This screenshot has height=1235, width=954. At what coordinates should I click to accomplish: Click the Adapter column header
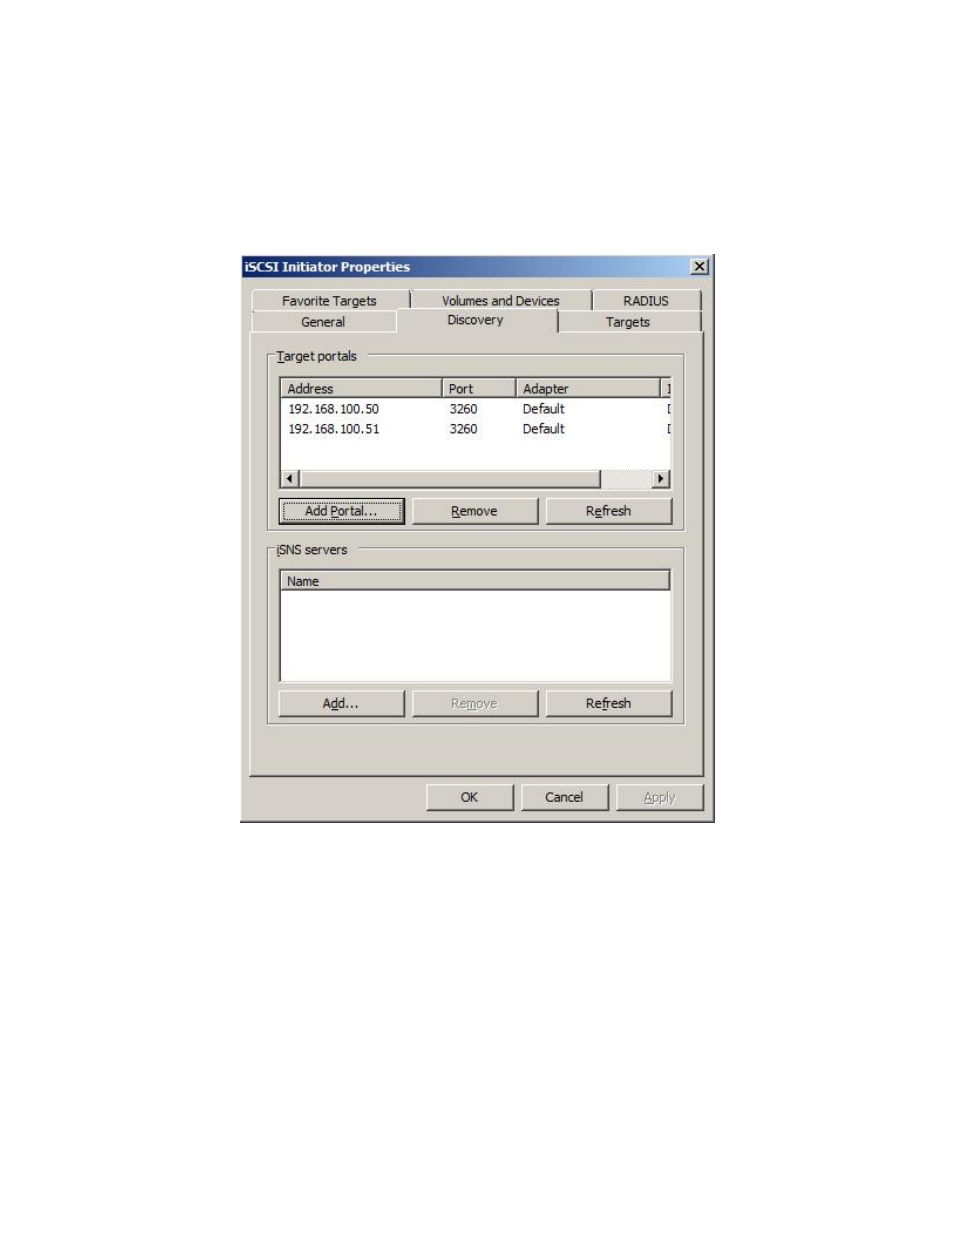586,388
